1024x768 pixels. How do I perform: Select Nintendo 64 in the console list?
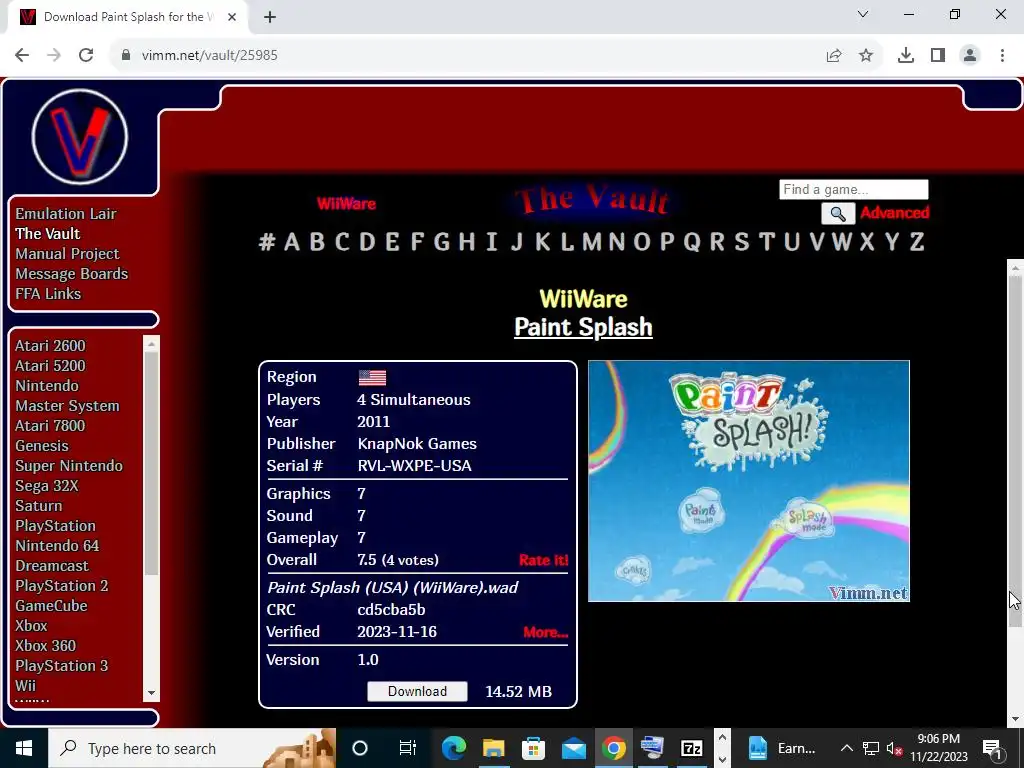(57, 545)
